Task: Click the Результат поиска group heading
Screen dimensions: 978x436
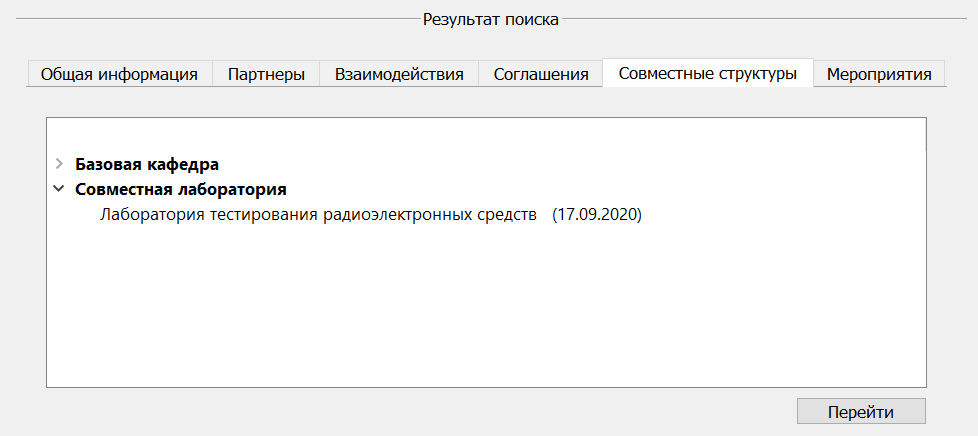Action: (x=491, y=19)
